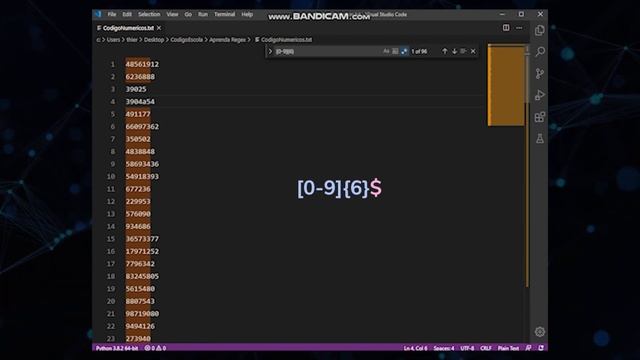Close the CodigoNumericos.txt tab
The height and width of the screenshot is (360, 640).
pos(159,28)
